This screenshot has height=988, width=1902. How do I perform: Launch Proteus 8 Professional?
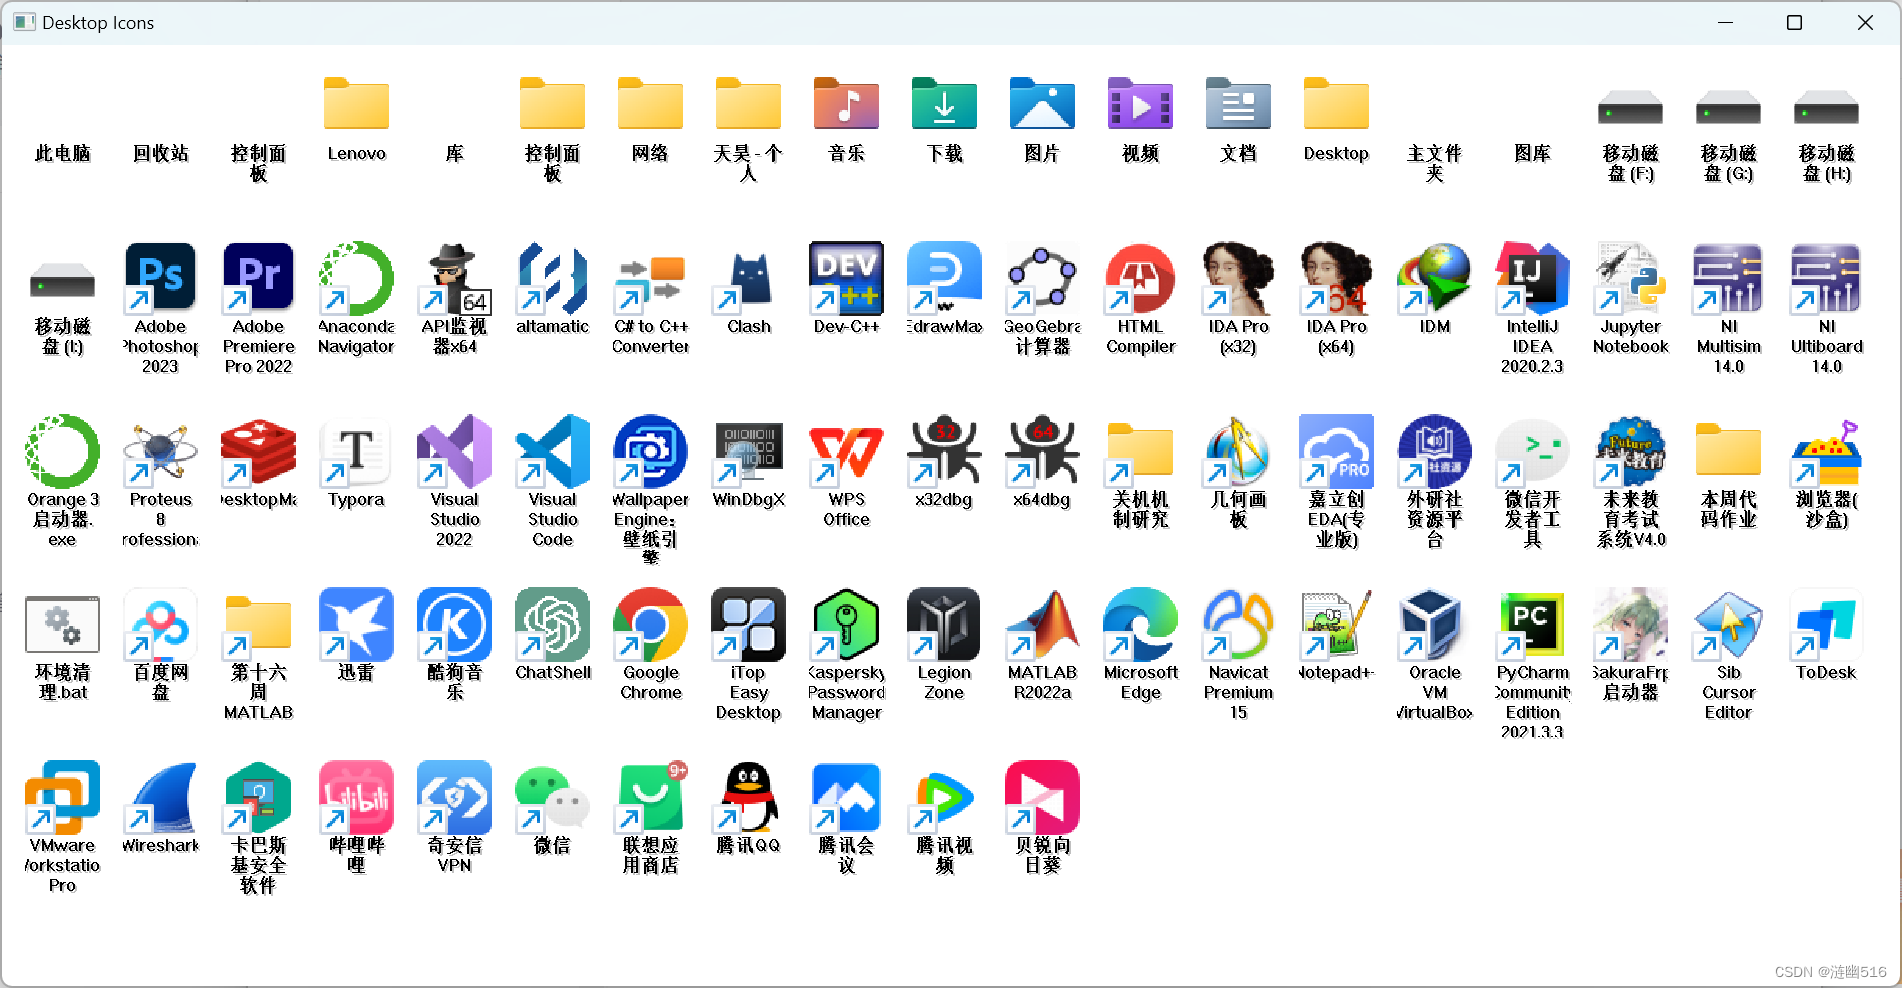tap(160, 451)
